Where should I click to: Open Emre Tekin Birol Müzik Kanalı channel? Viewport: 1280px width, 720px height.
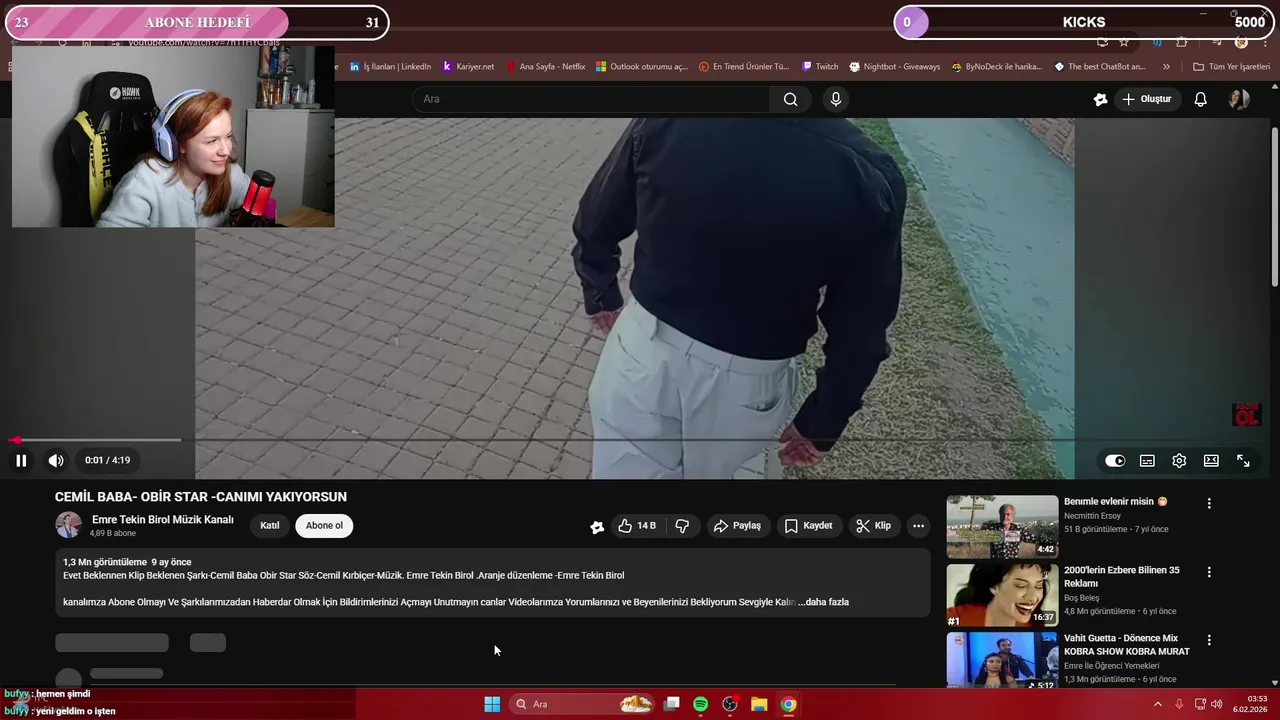tap(163, 520)
